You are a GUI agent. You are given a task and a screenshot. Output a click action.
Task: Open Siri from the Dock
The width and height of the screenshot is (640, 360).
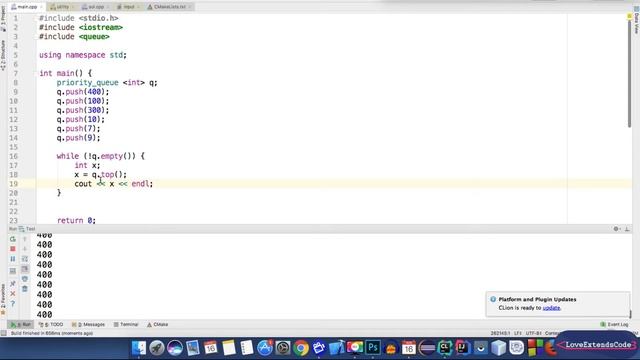[175, 348]
